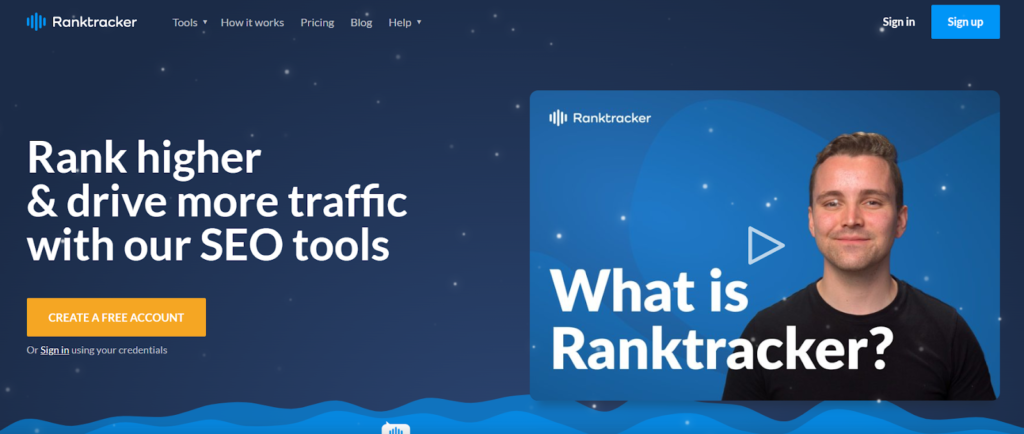The width and height of the screenshot is (1024, 434).
Task: Click the bars logo icon inside the video
Action: pyautogui.click(x=558, y=118)
